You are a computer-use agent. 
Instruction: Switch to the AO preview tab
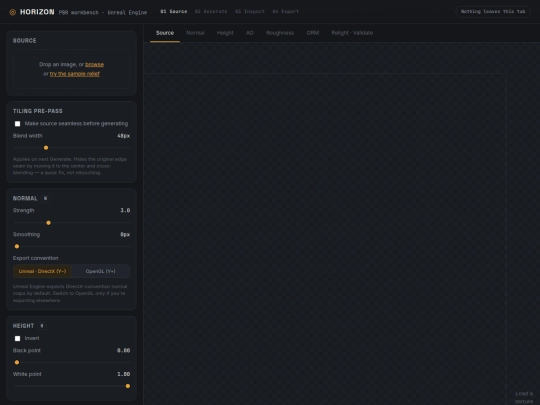[250, 33]
